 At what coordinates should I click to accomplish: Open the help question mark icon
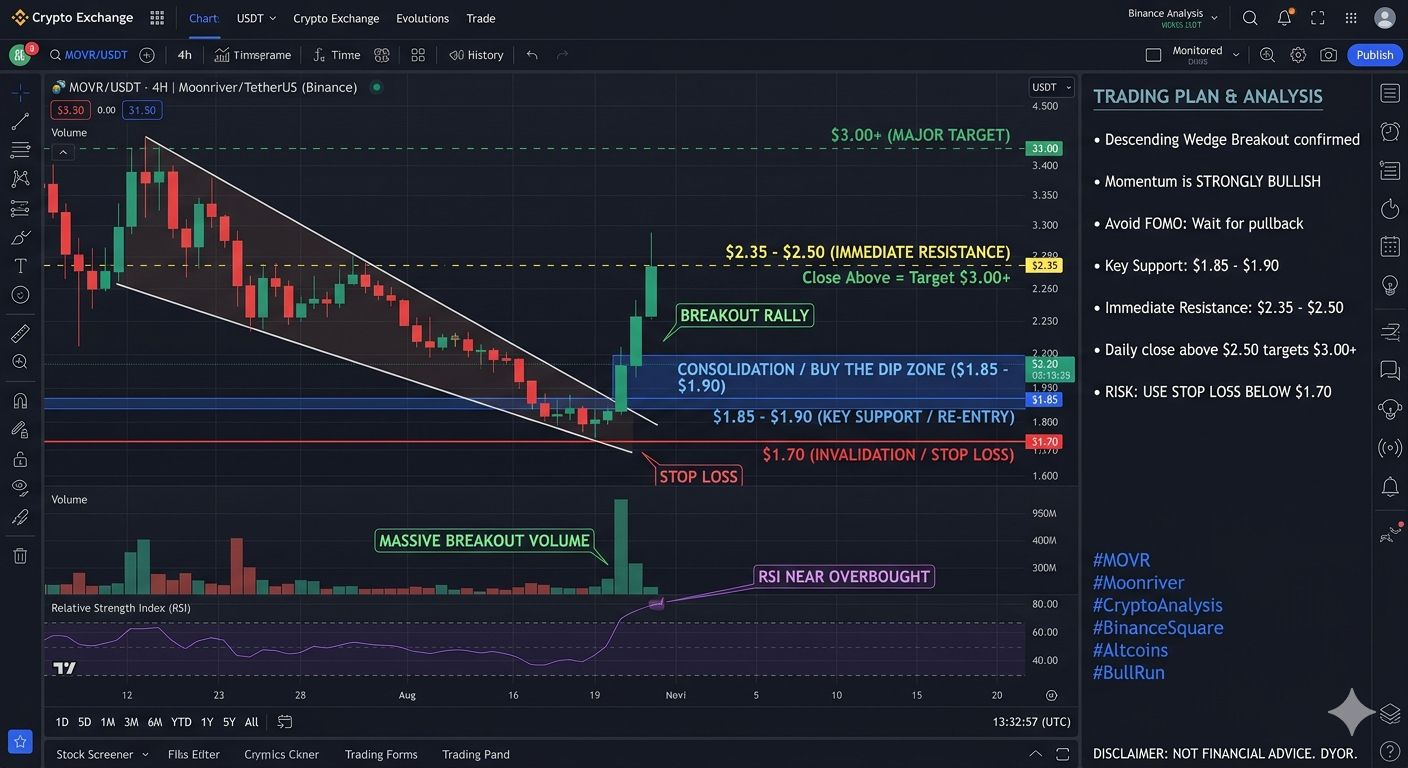pyautogui.click(x=1390, y=751)
